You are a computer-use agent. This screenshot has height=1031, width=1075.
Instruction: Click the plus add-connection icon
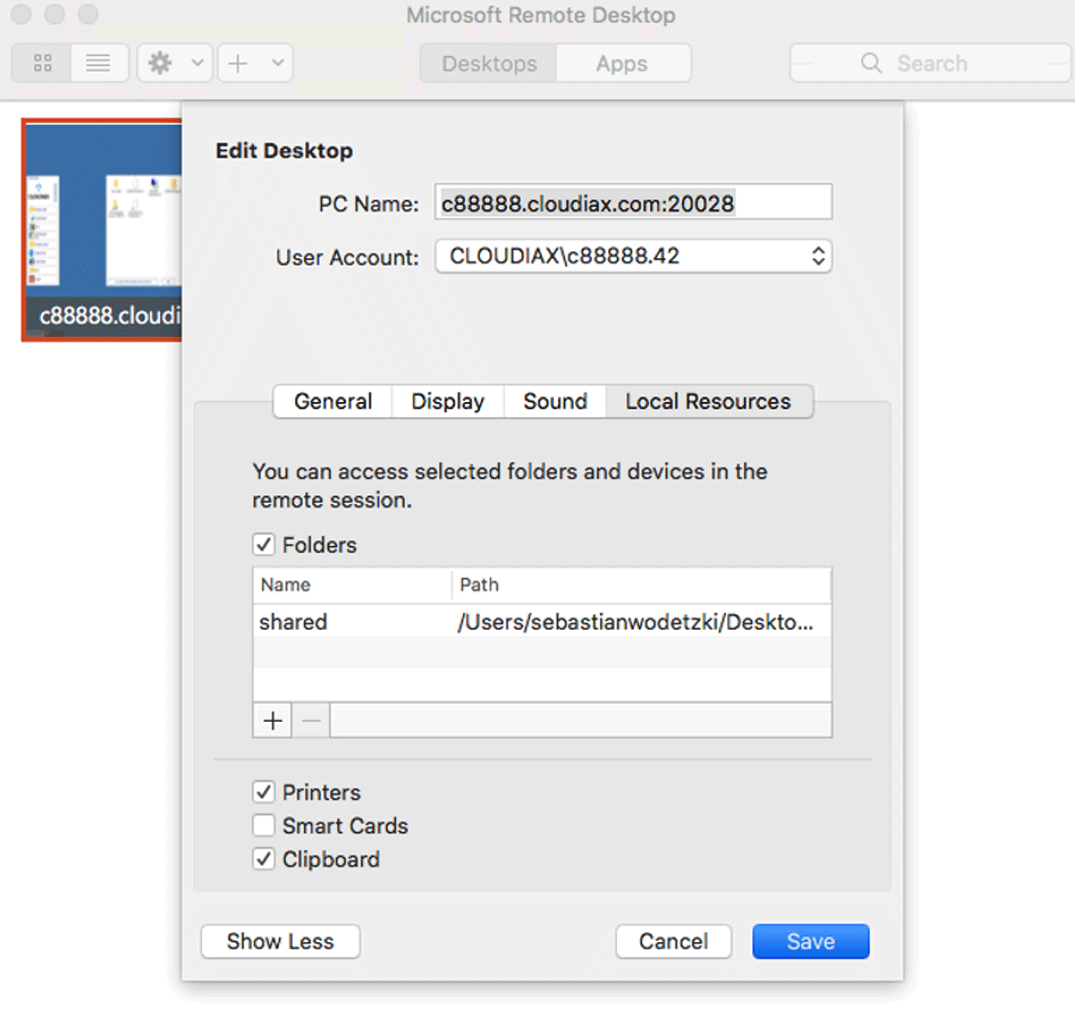click(x=238, y=63)
